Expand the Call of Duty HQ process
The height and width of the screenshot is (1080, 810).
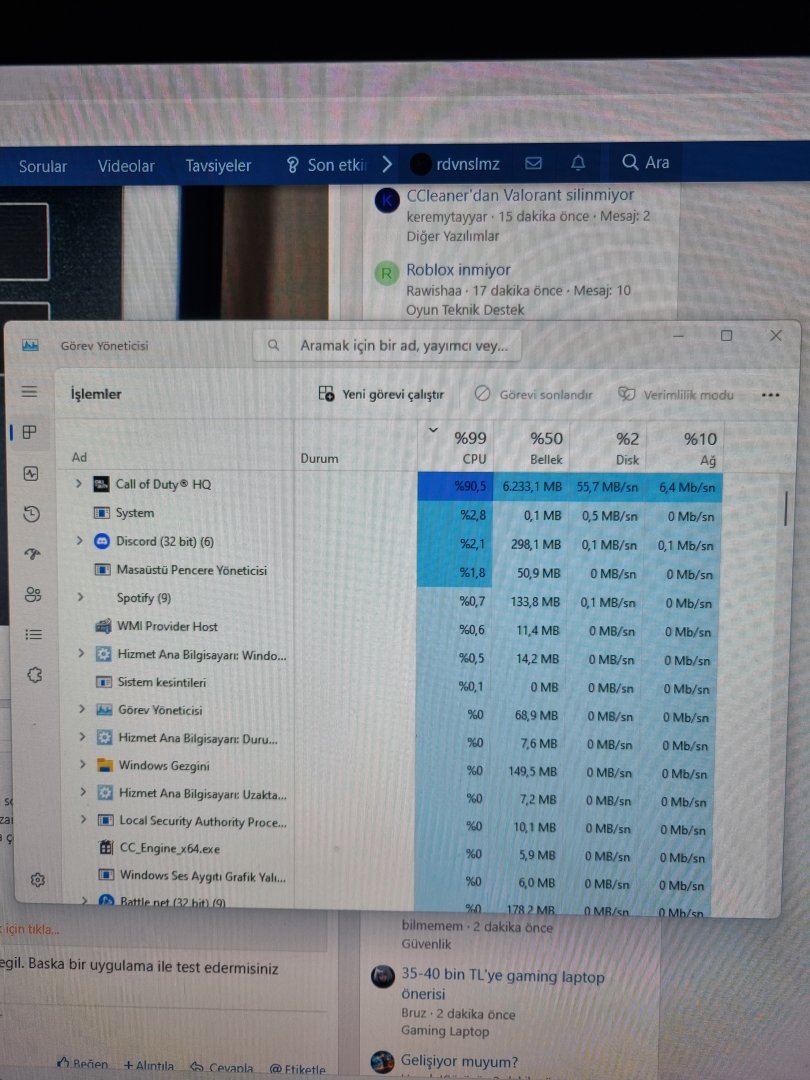79,484
